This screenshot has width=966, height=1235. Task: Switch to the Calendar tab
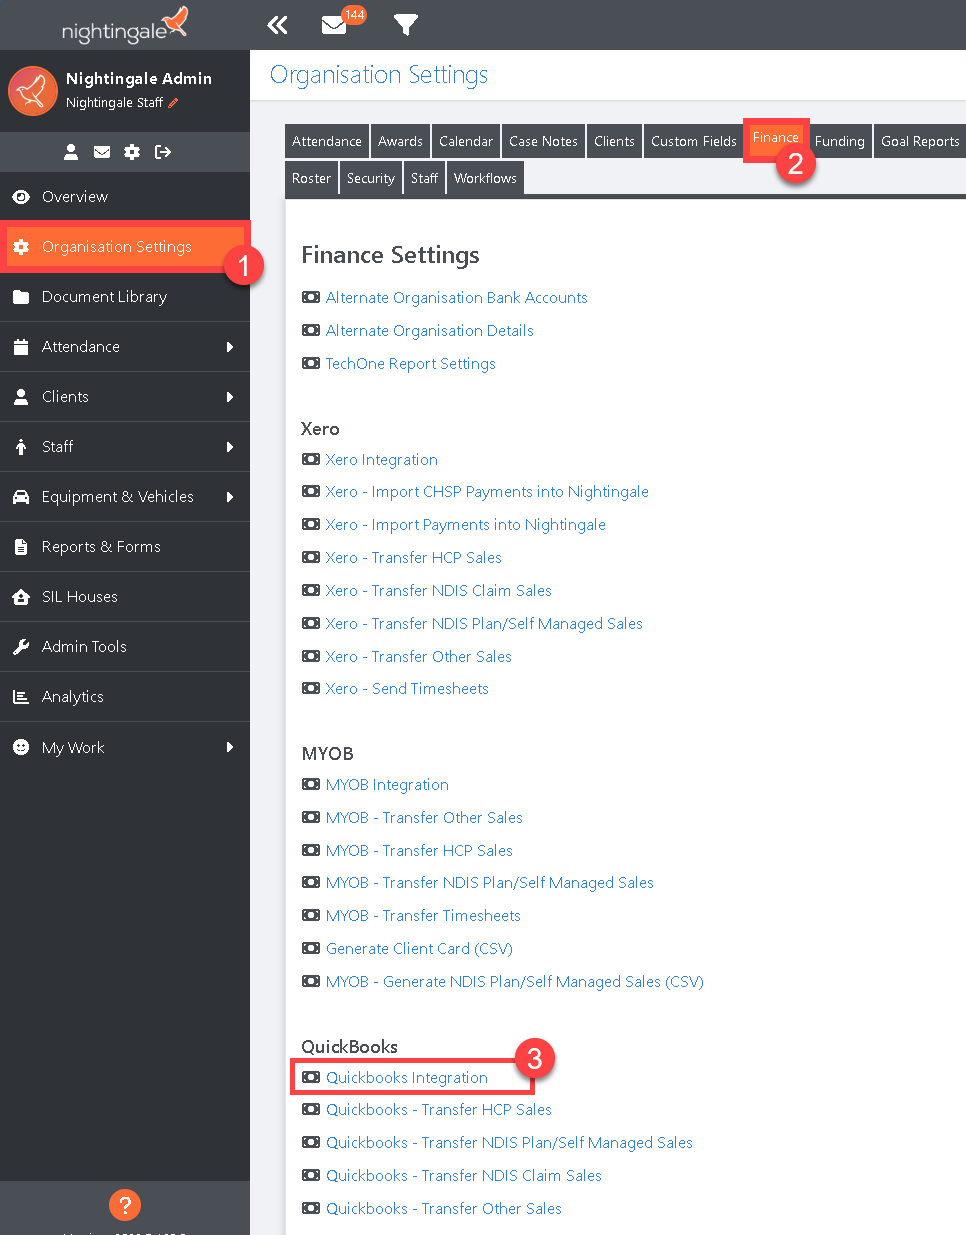466,141
